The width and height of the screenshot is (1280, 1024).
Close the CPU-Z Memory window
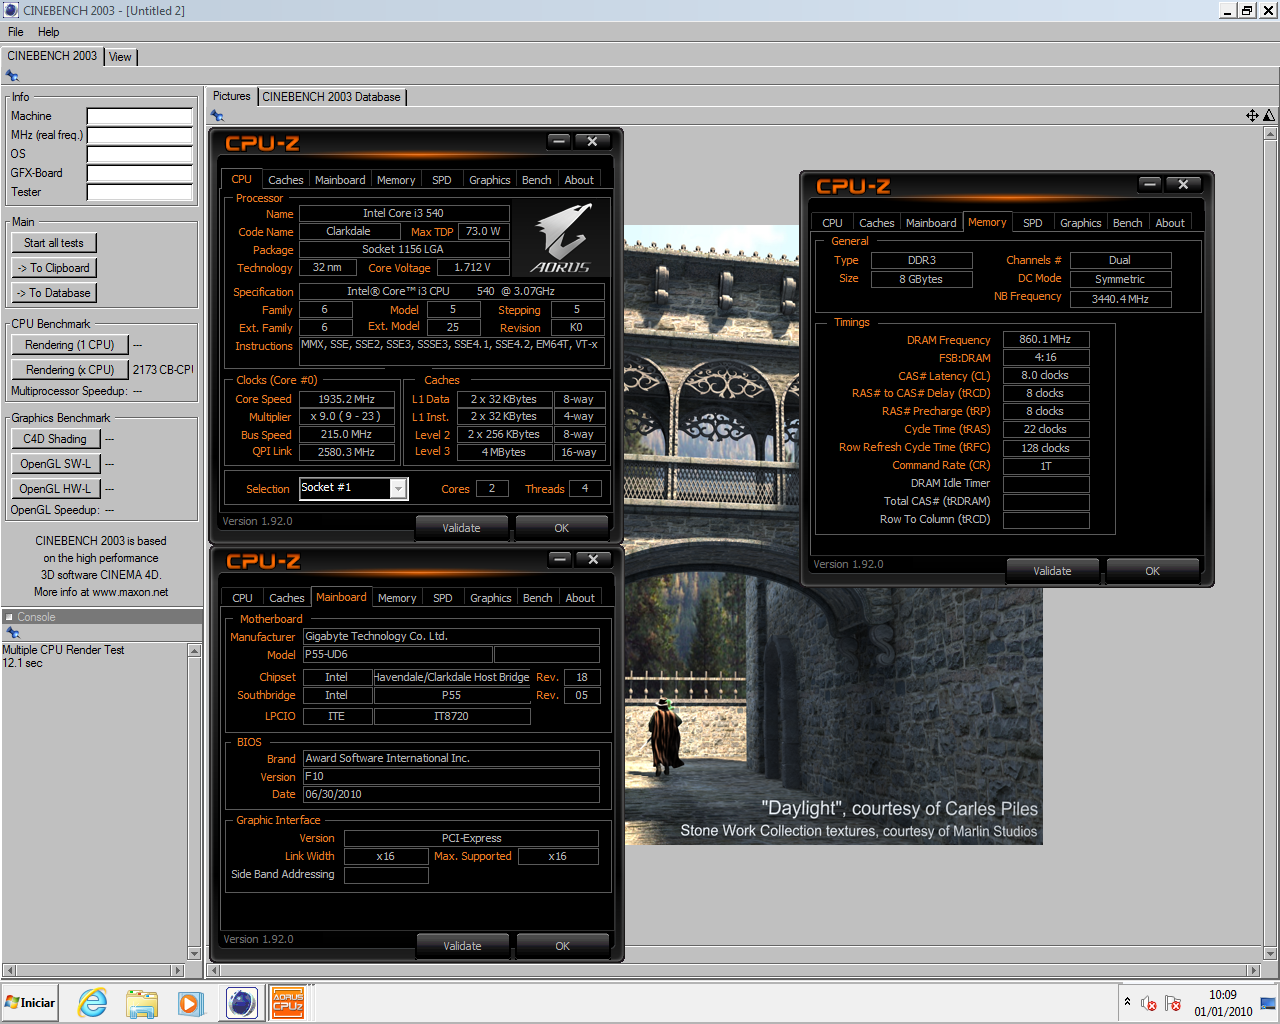coord(1183,184)
